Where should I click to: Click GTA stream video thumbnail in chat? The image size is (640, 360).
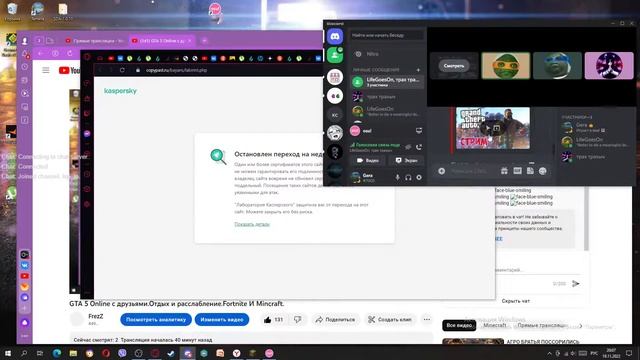coord(493,128)
